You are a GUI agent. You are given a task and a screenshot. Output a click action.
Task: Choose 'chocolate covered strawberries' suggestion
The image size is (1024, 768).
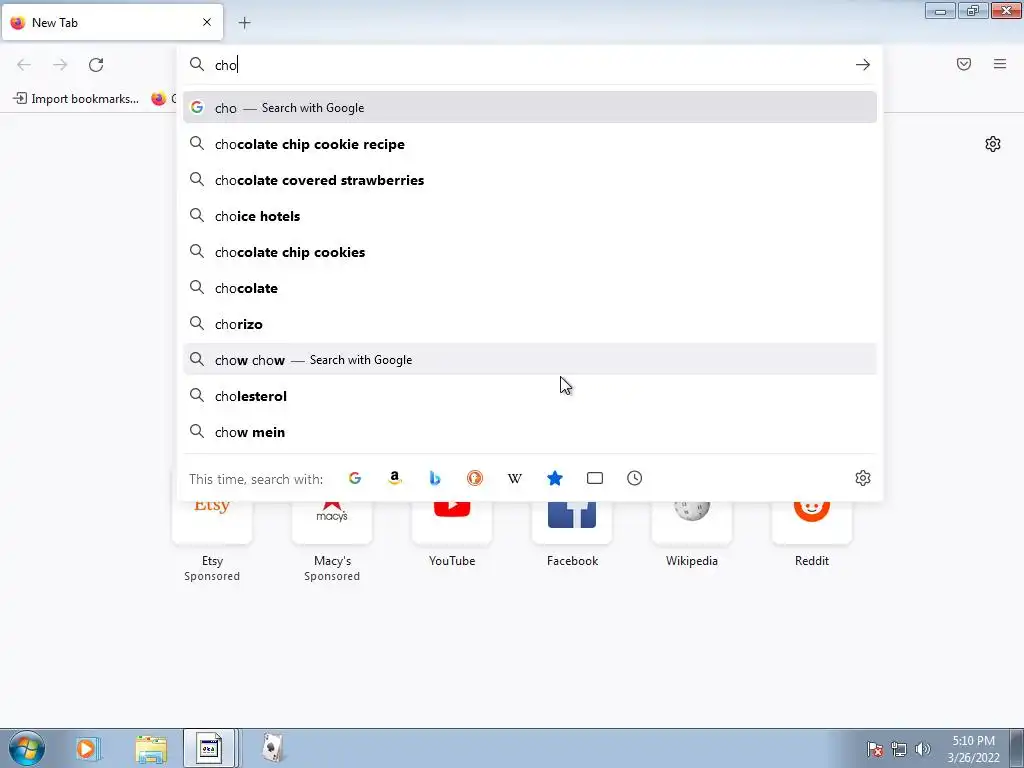point(530,180)
